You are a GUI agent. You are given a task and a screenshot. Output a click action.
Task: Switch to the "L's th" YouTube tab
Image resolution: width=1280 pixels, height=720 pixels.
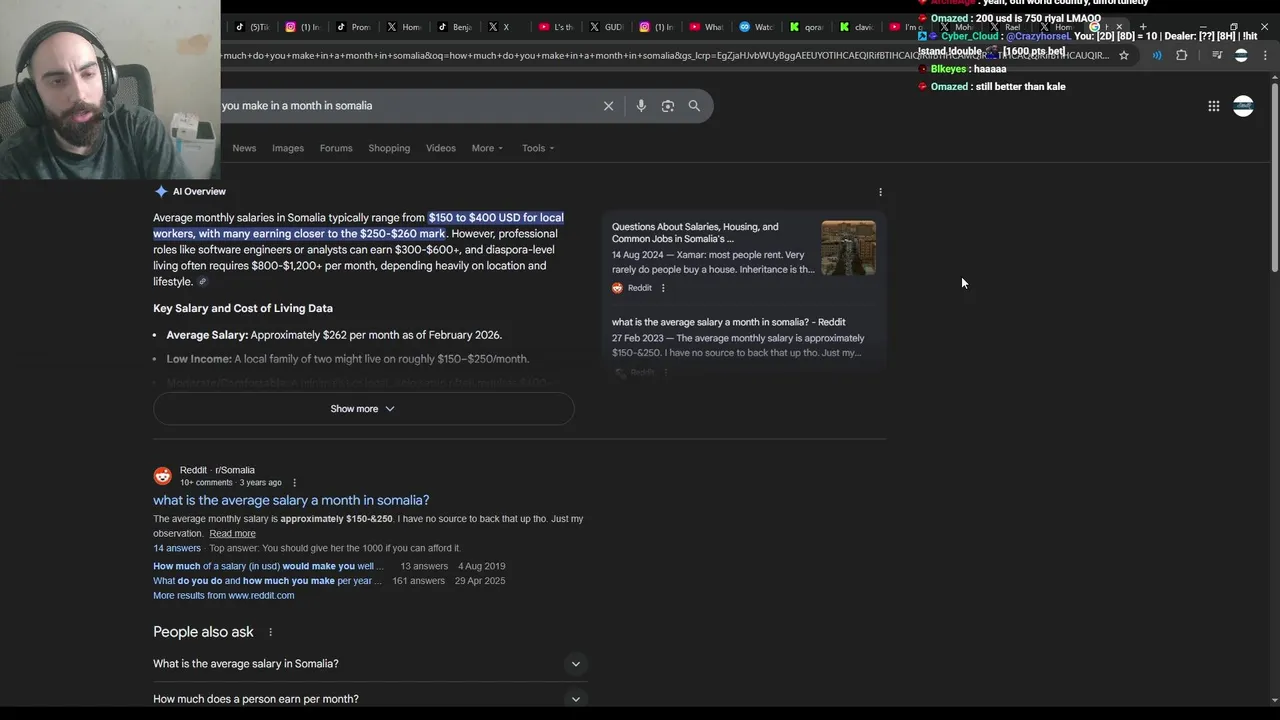click(557, 27)
